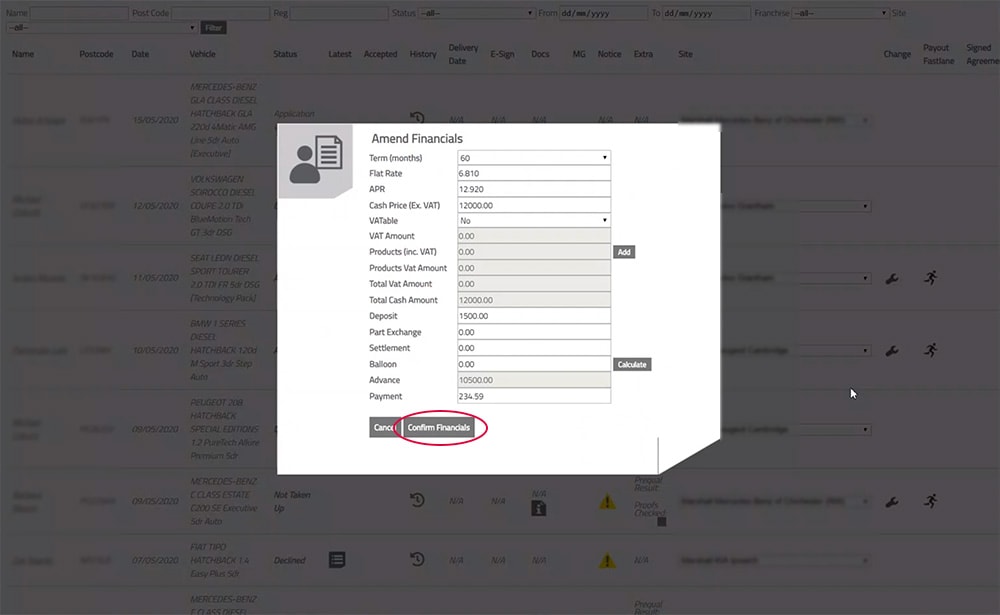Click Add next to Products (inc. VAT)
Image resolution: width=1000 pixels, height=615 pixels.
624,252
